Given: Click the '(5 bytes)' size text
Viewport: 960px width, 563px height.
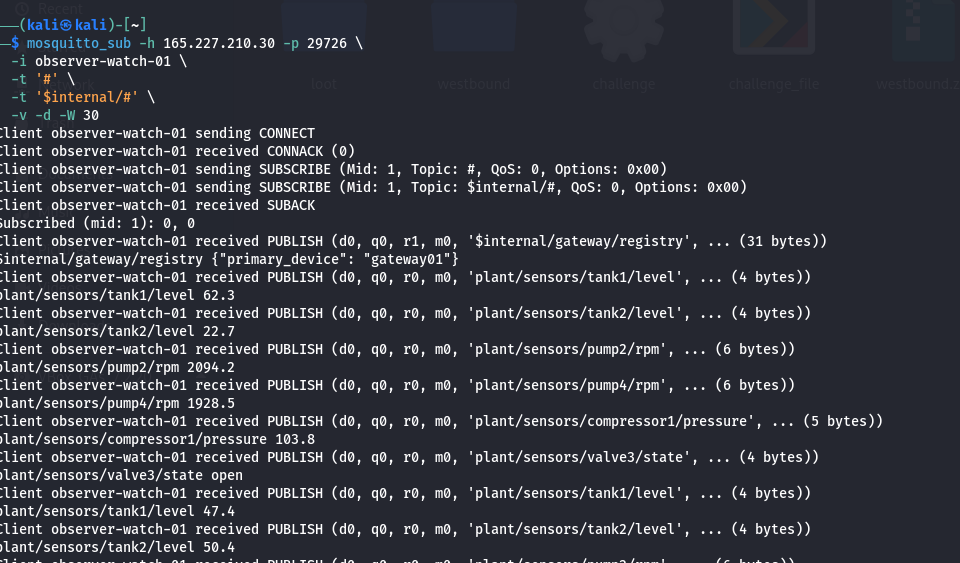Looking at the screenshot, I should 839,422.
